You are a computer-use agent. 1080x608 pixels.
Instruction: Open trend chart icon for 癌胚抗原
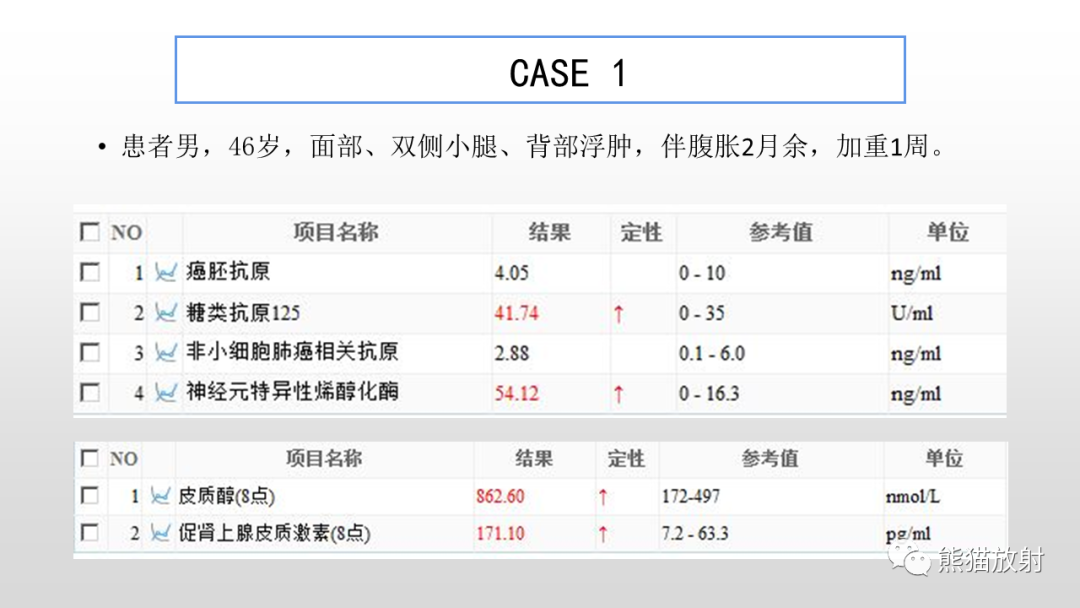click(165, 273)
